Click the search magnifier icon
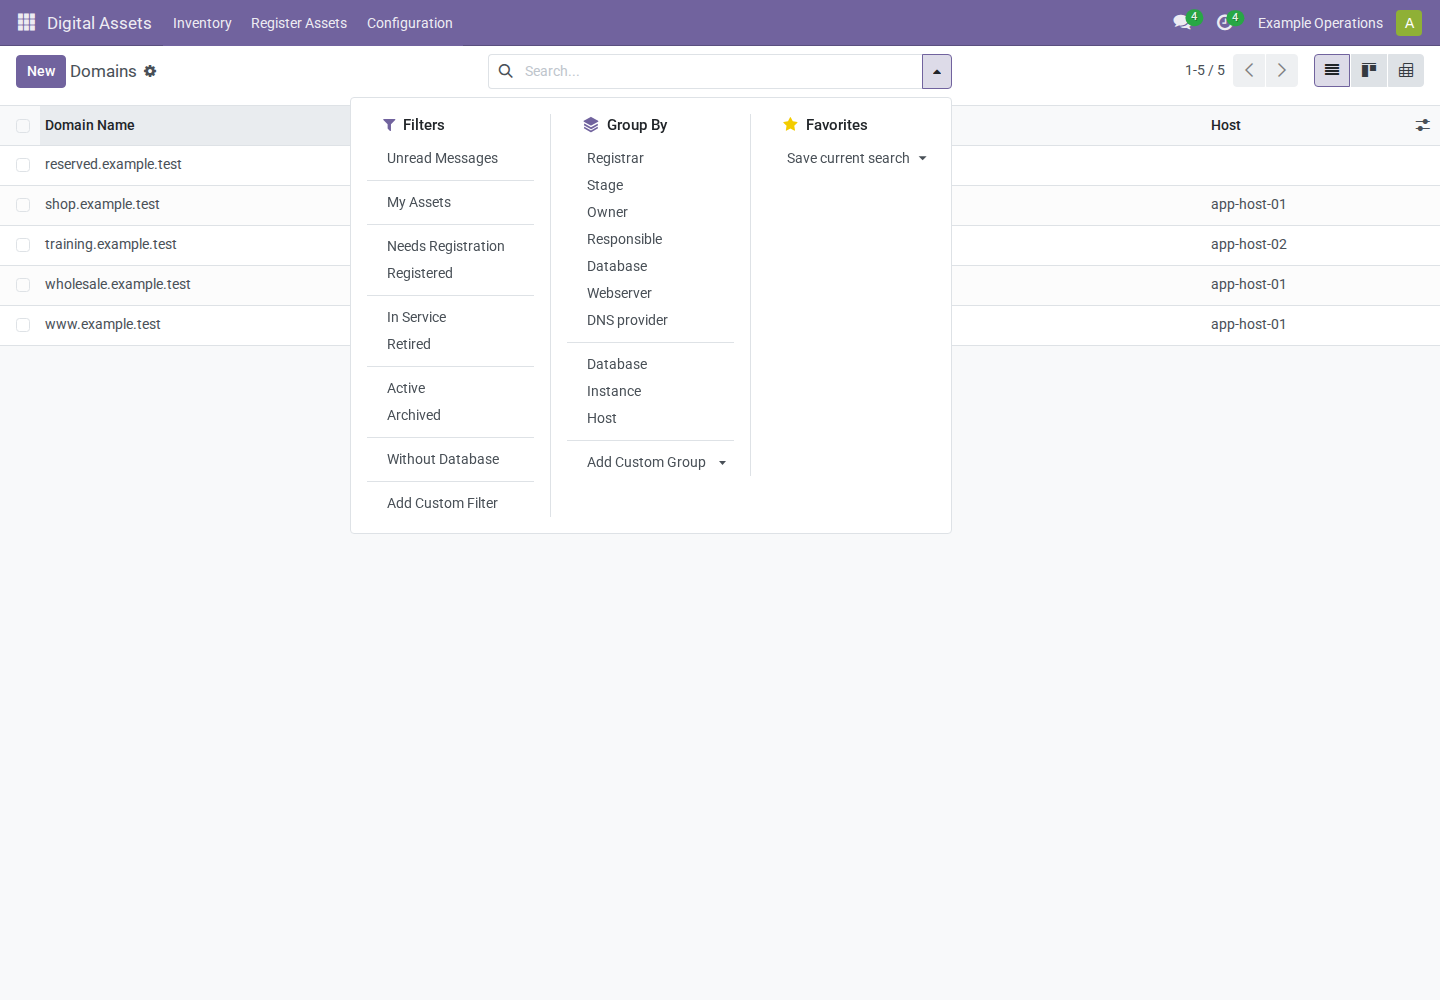 (506, 71)
